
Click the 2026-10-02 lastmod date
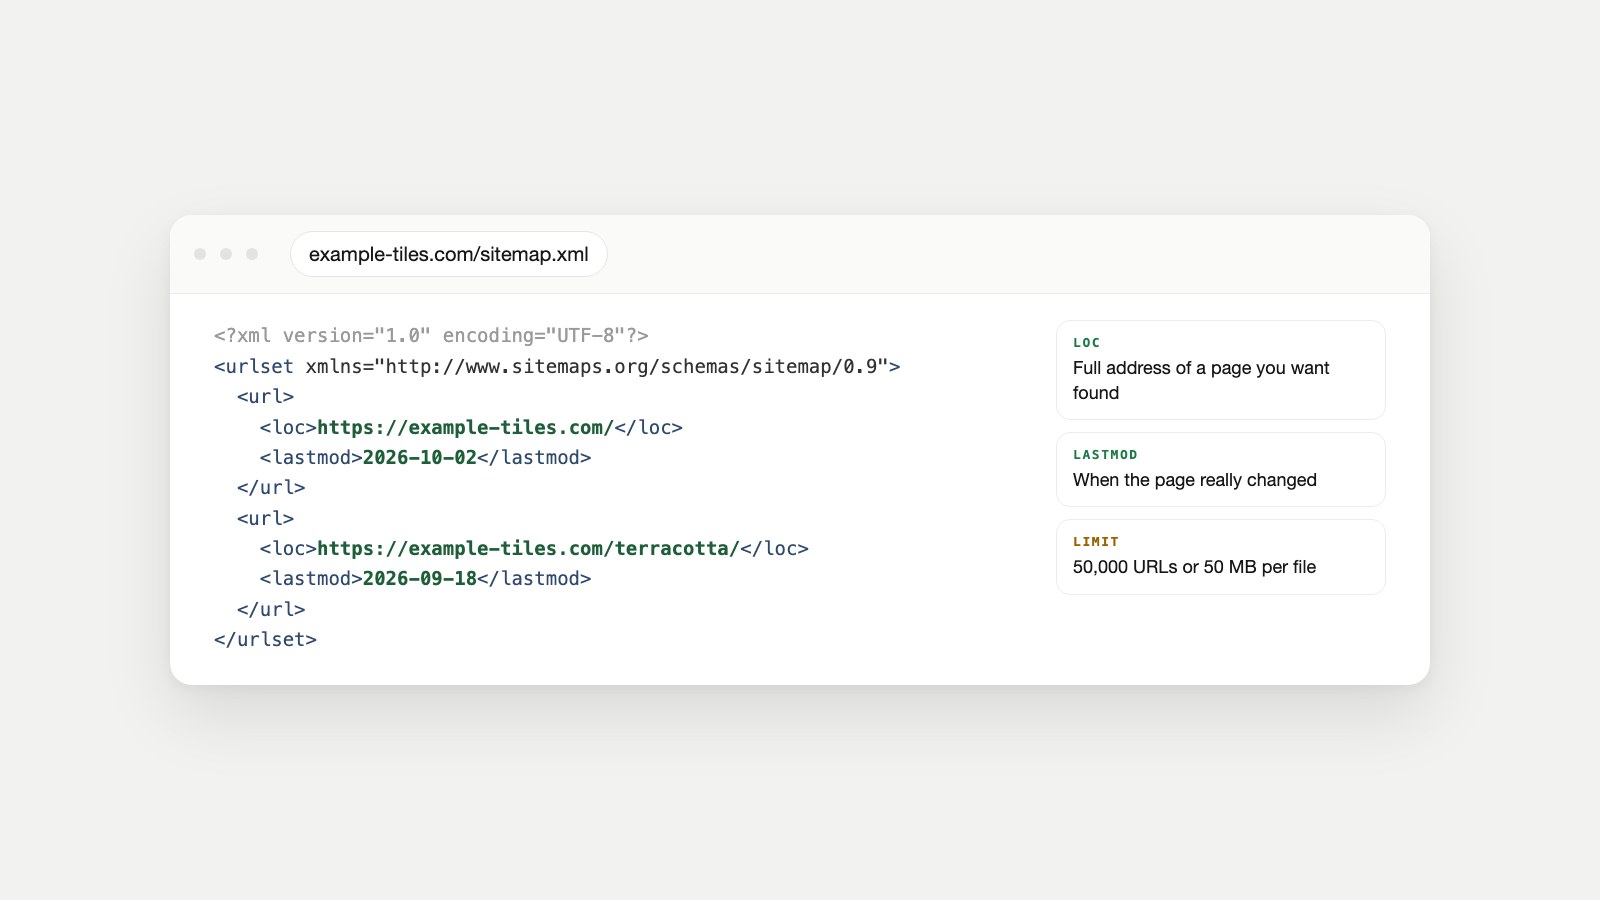(420, 457)
